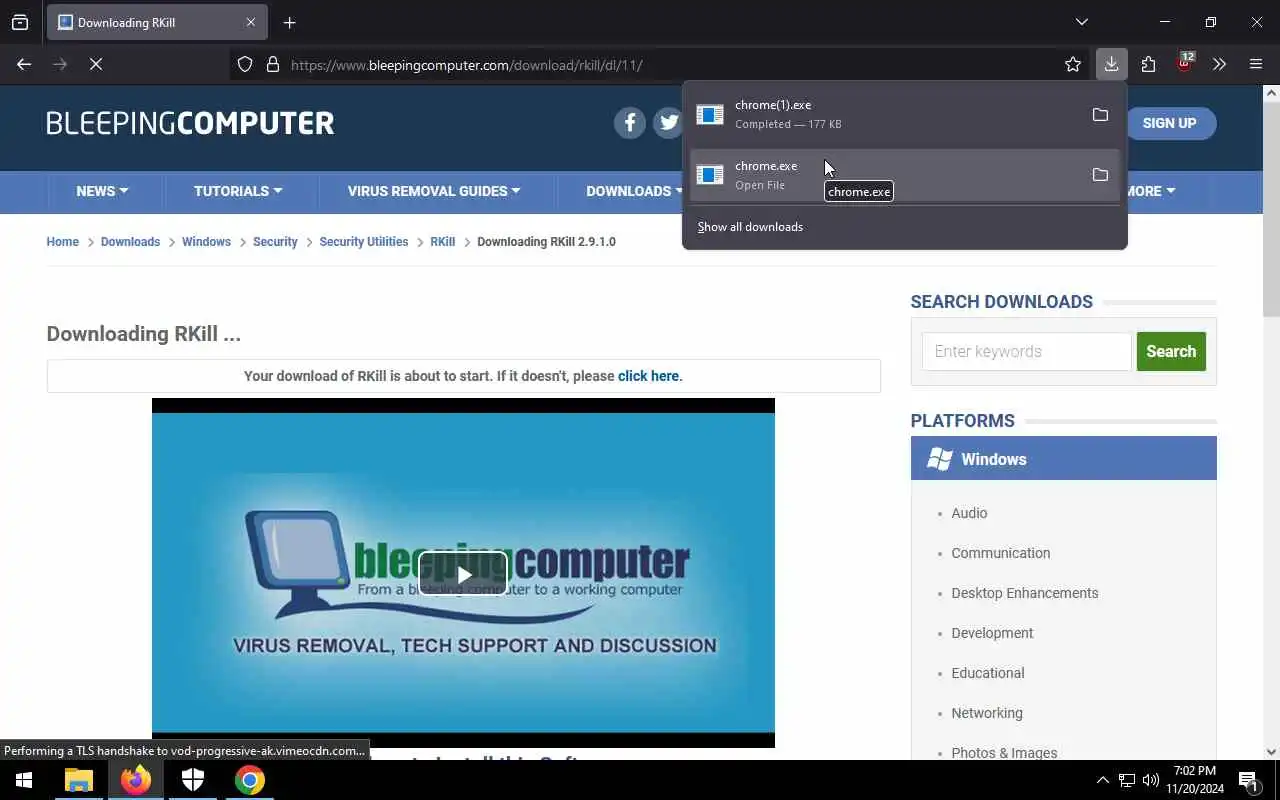Viewport: 1280px width, 800px height.
Task: Open Windows Security from the taskbar
Action: point(193,780)
